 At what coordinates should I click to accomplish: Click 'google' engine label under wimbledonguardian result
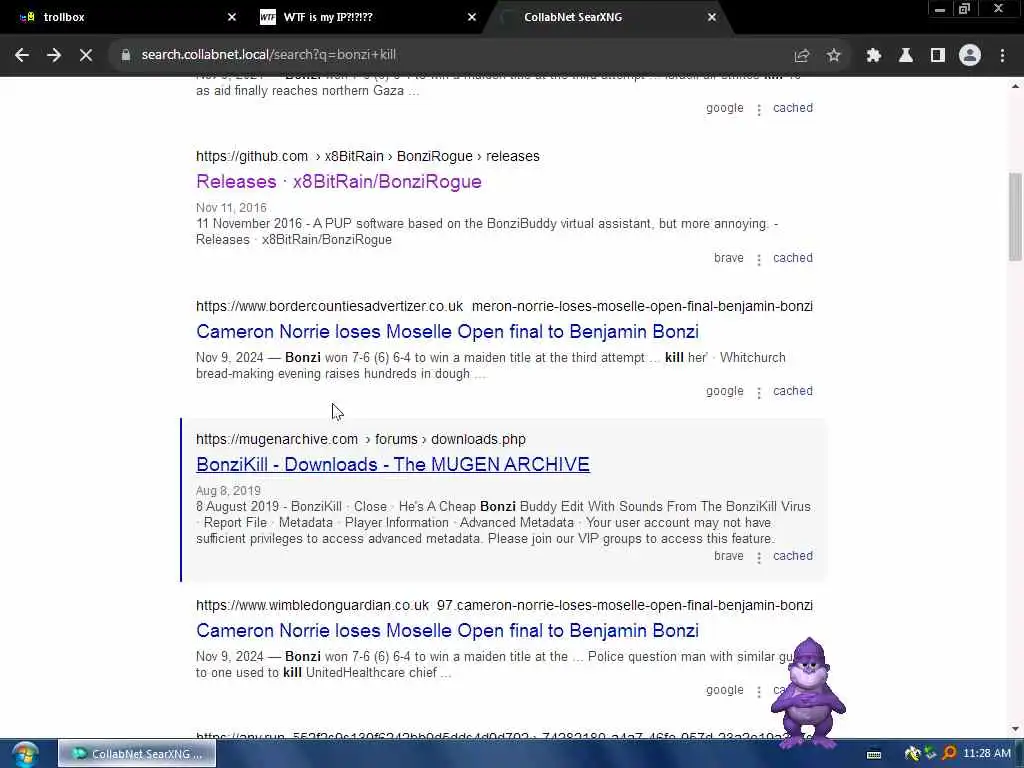(724, 690)
